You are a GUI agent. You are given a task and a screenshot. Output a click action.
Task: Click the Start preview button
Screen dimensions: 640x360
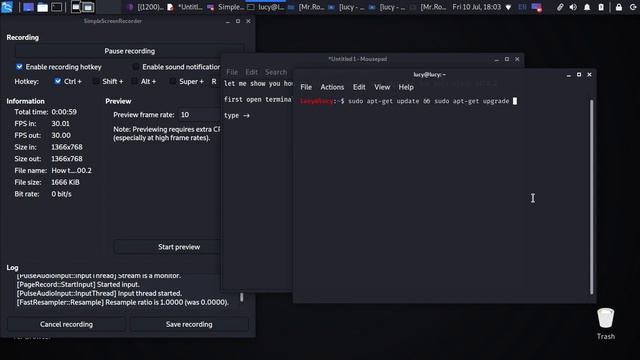point(167,247)
